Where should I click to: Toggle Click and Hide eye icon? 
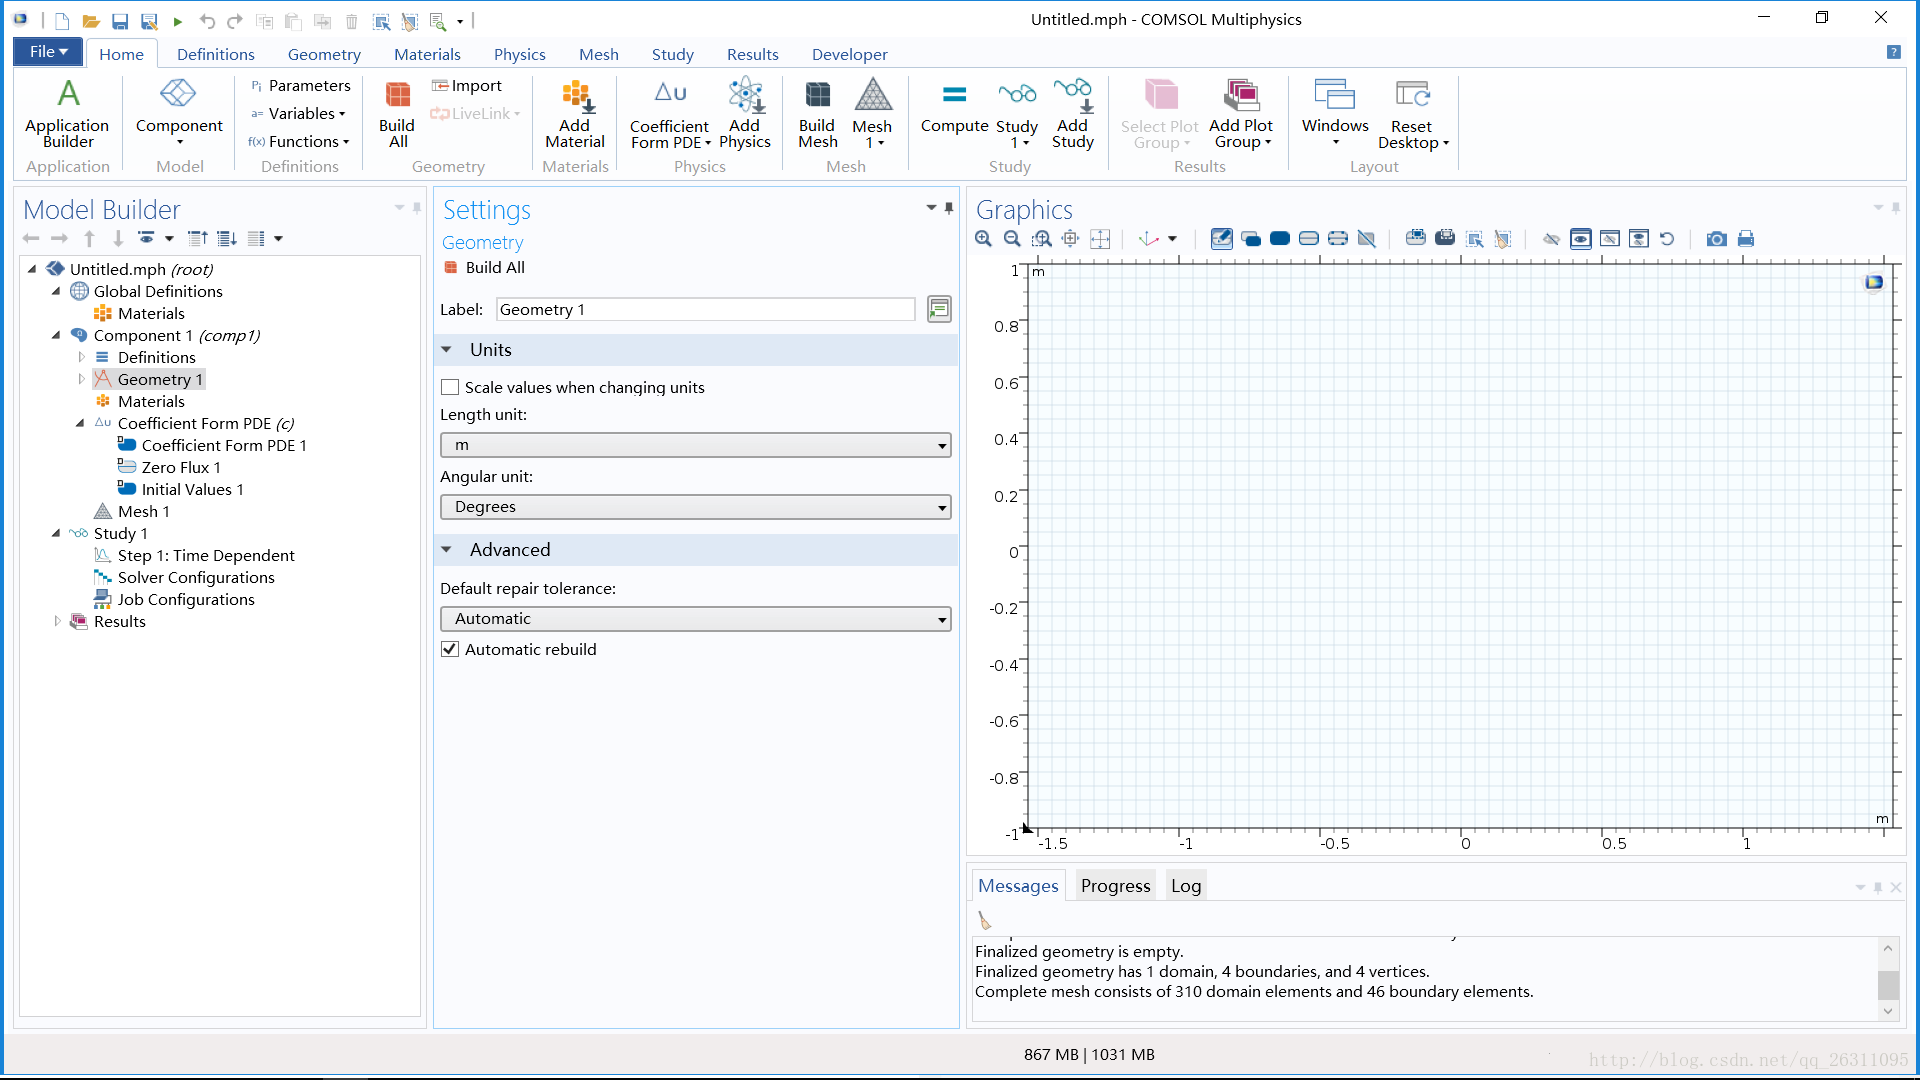click(x=1551, y=239)
